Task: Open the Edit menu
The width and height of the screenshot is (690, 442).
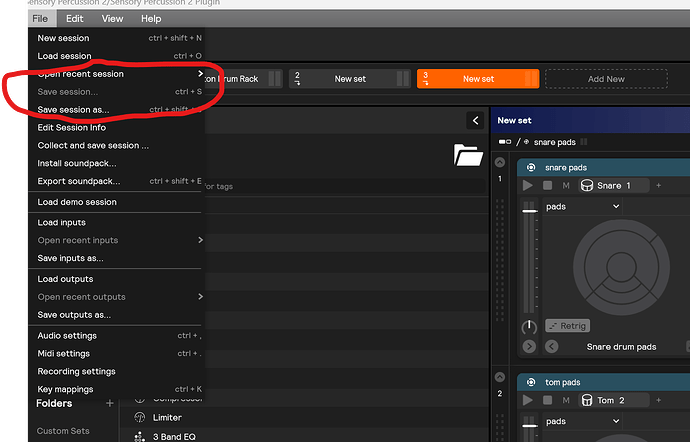Action: click(x=74, y=18)
